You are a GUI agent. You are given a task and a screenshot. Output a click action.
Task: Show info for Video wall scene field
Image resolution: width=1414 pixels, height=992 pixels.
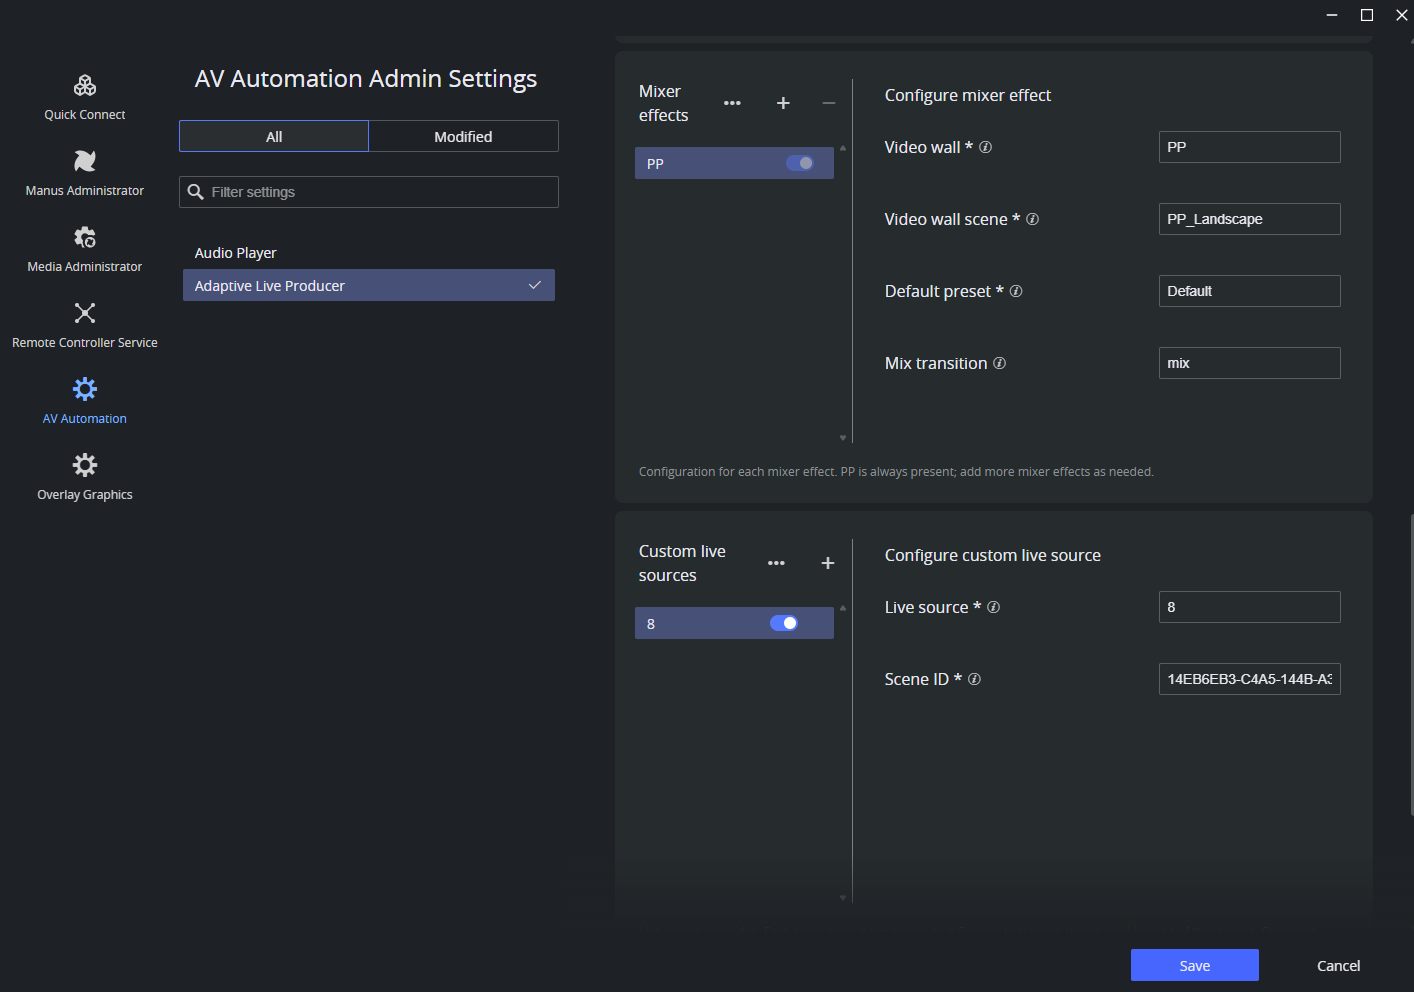pos(1032,219)
